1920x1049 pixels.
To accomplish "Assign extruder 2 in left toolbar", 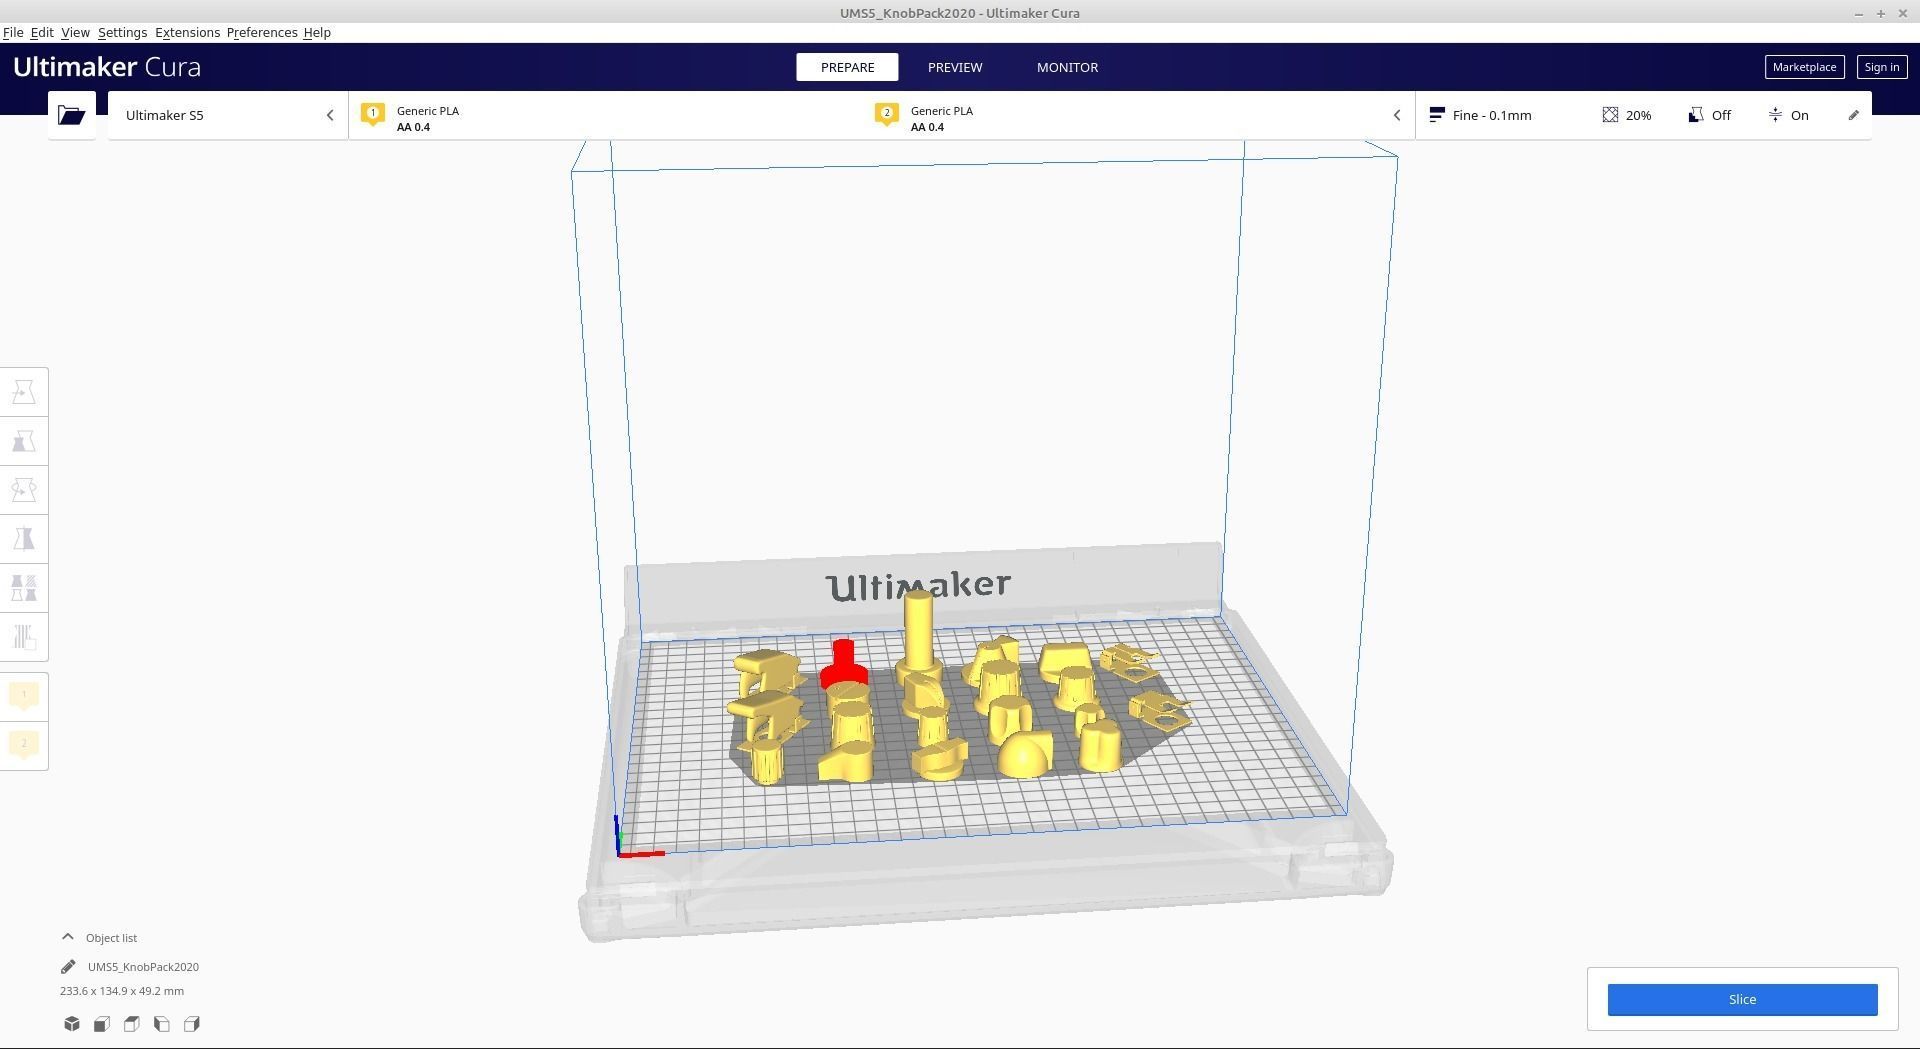I will 24,744.
